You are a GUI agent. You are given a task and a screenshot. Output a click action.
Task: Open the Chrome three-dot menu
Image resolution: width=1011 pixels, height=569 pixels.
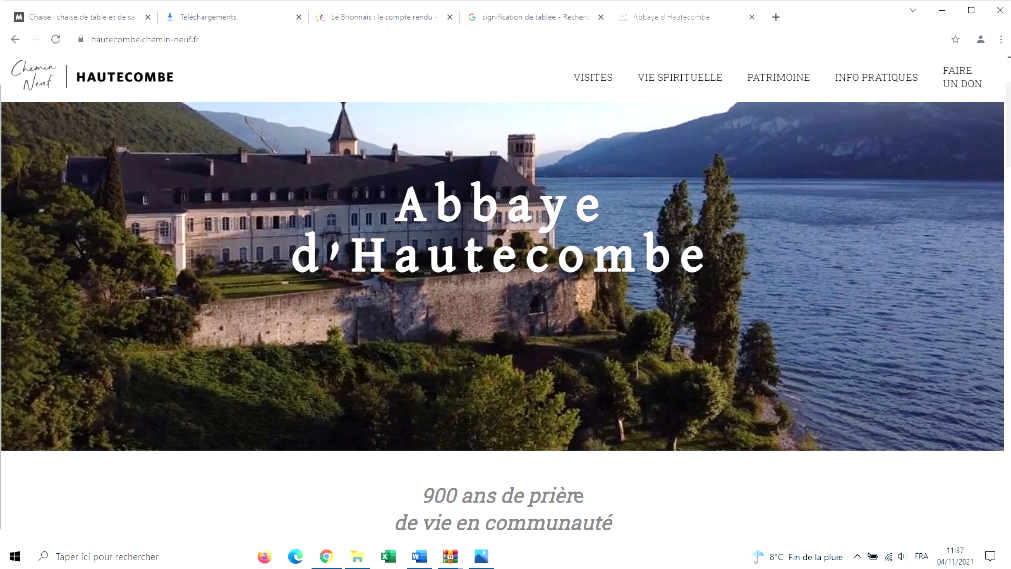pos(1001,39)
